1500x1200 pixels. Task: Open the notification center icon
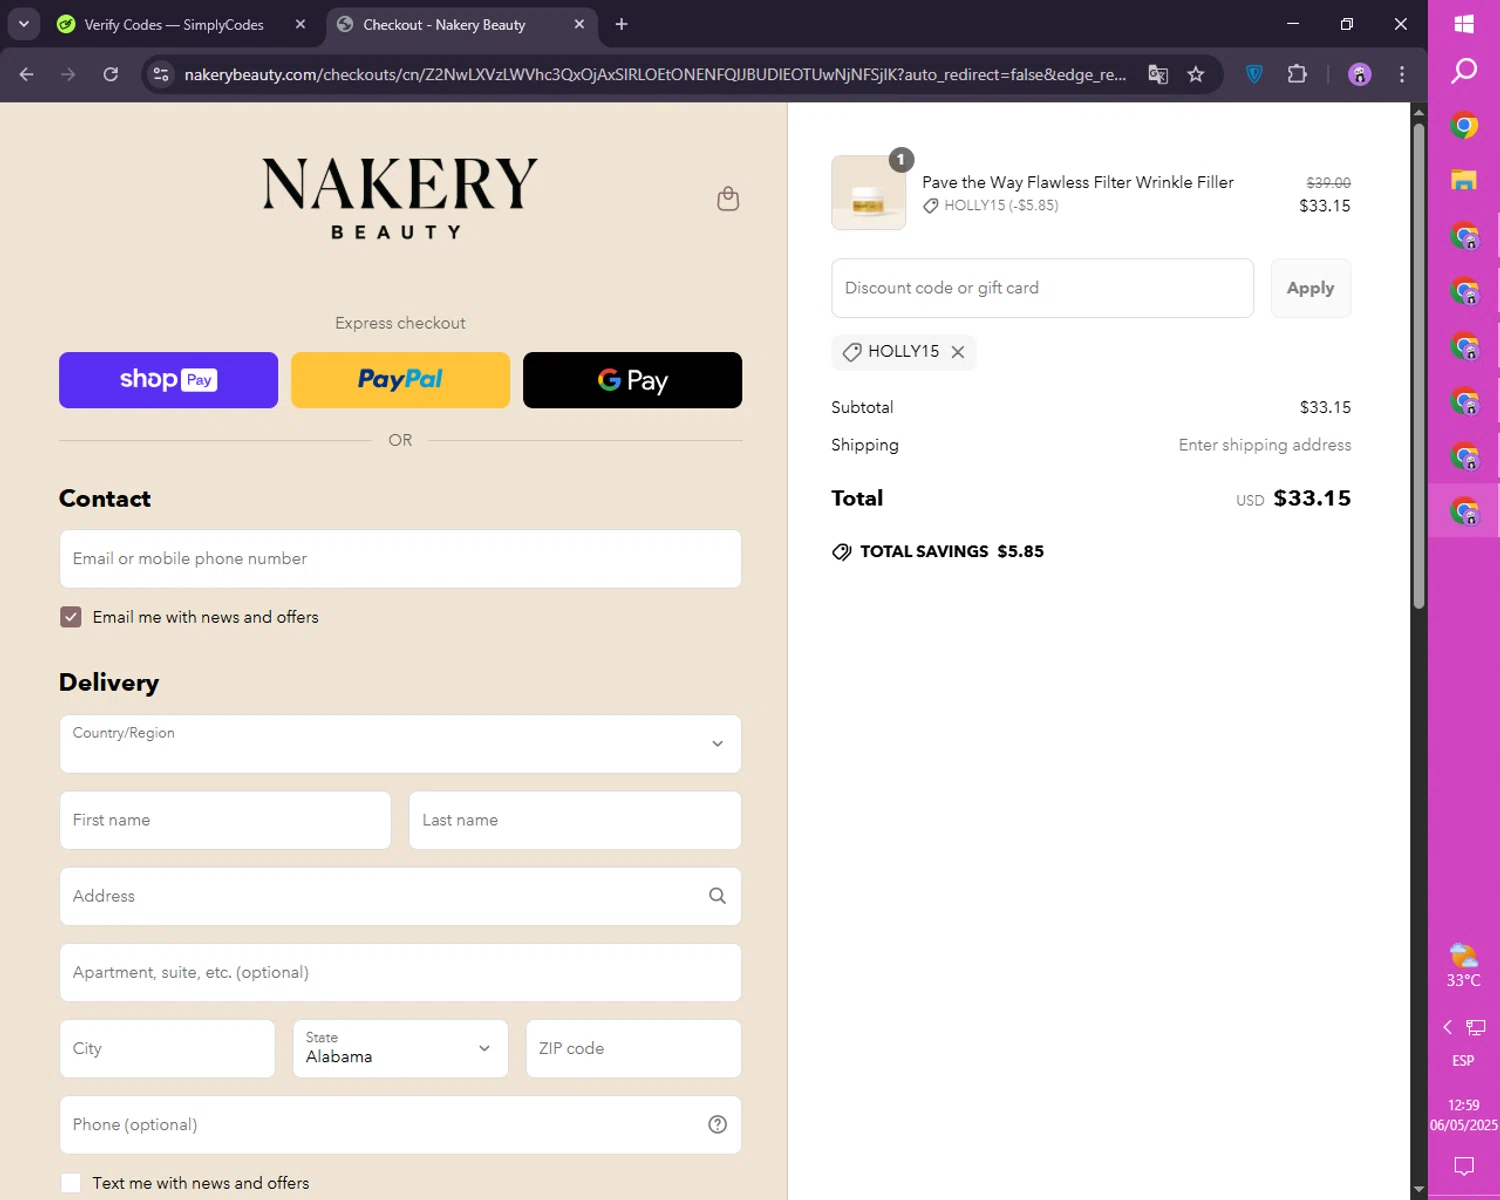pyautogui.click(x=1464, y=1166)
